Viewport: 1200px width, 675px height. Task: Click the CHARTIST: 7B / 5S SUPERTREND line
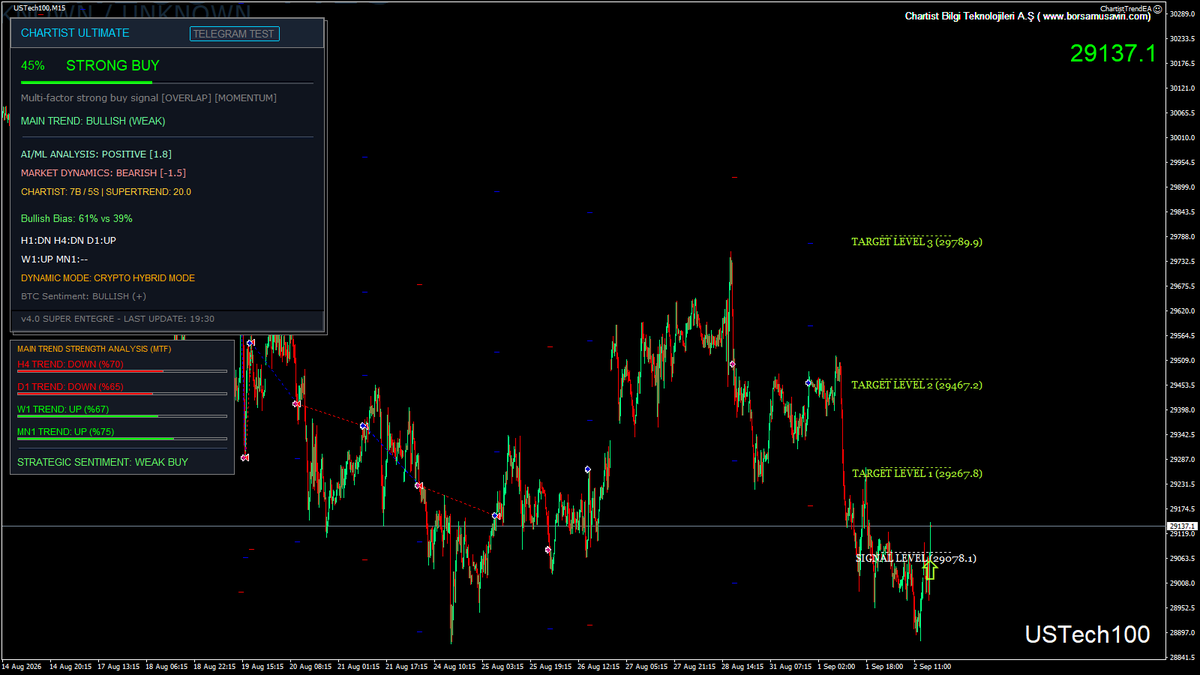click(106, 191)
